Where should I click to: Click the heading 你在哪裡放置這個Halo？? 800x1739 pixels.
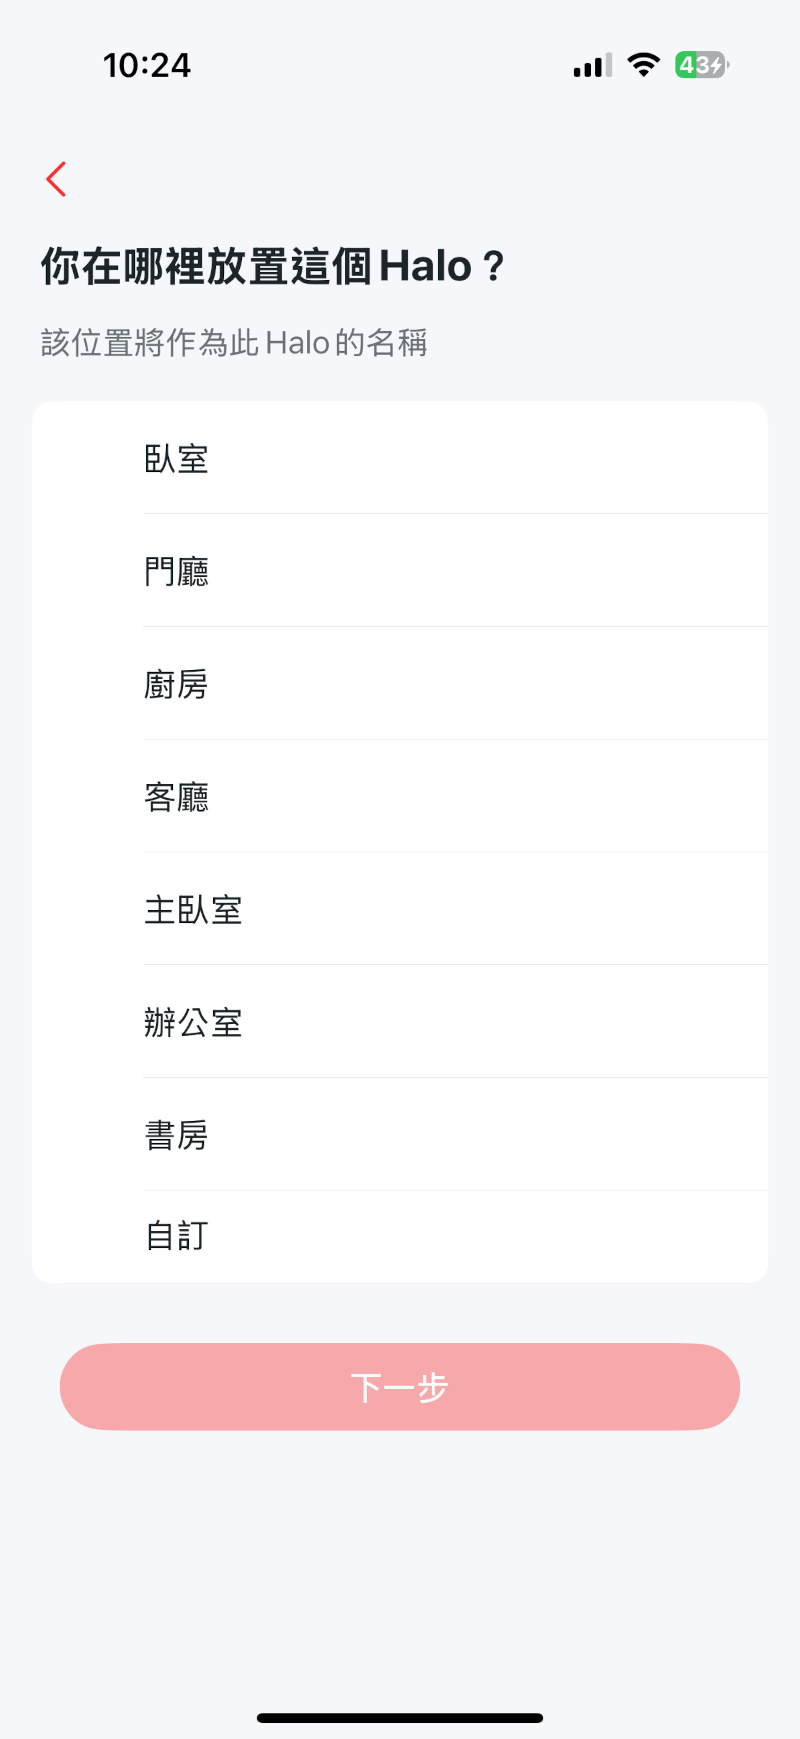[x=272, y=267]
